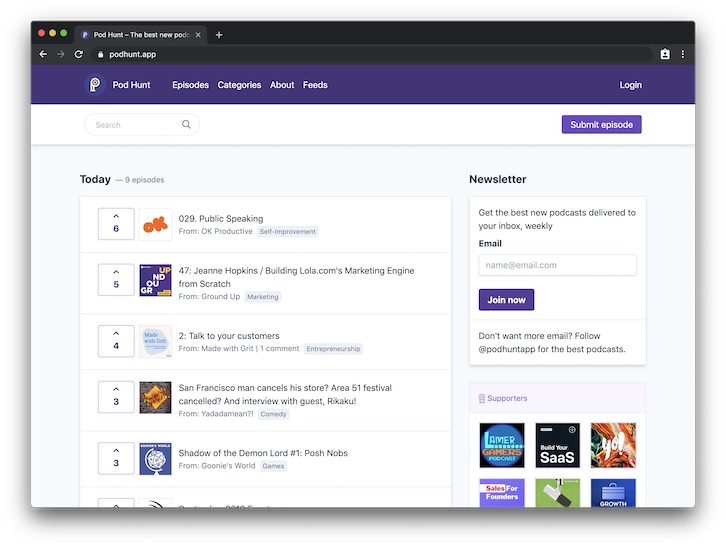
Task: Select the Pod Hunt browser tab
Action: [x=140, y=35]
